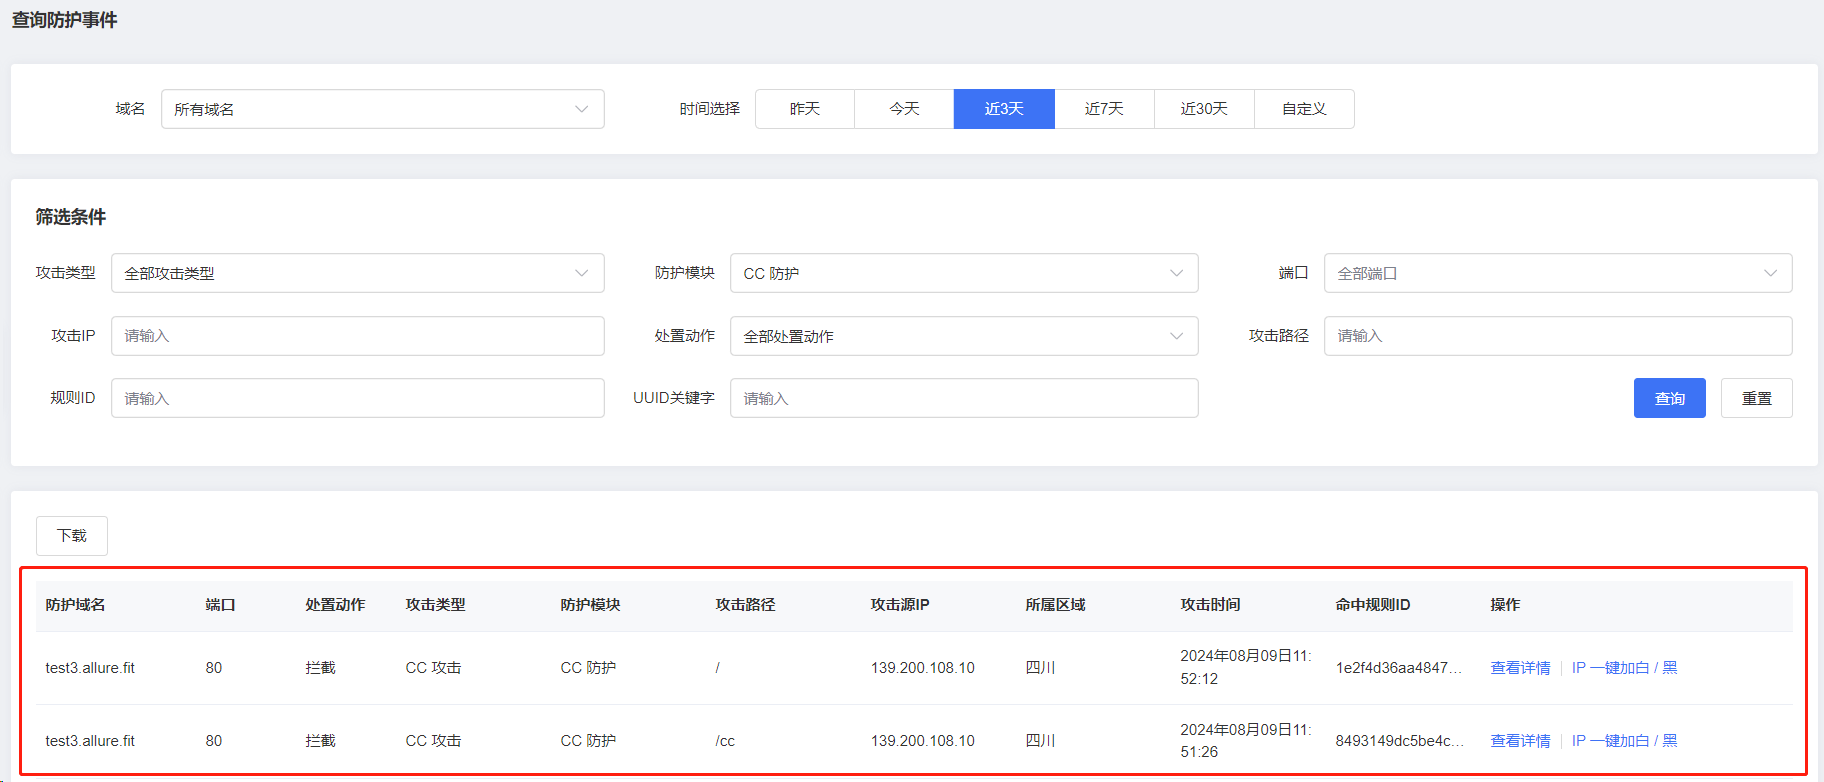Click the 筛选条件 section heading
This screenshot has width=1824, height=782.
tap(70, 217)
